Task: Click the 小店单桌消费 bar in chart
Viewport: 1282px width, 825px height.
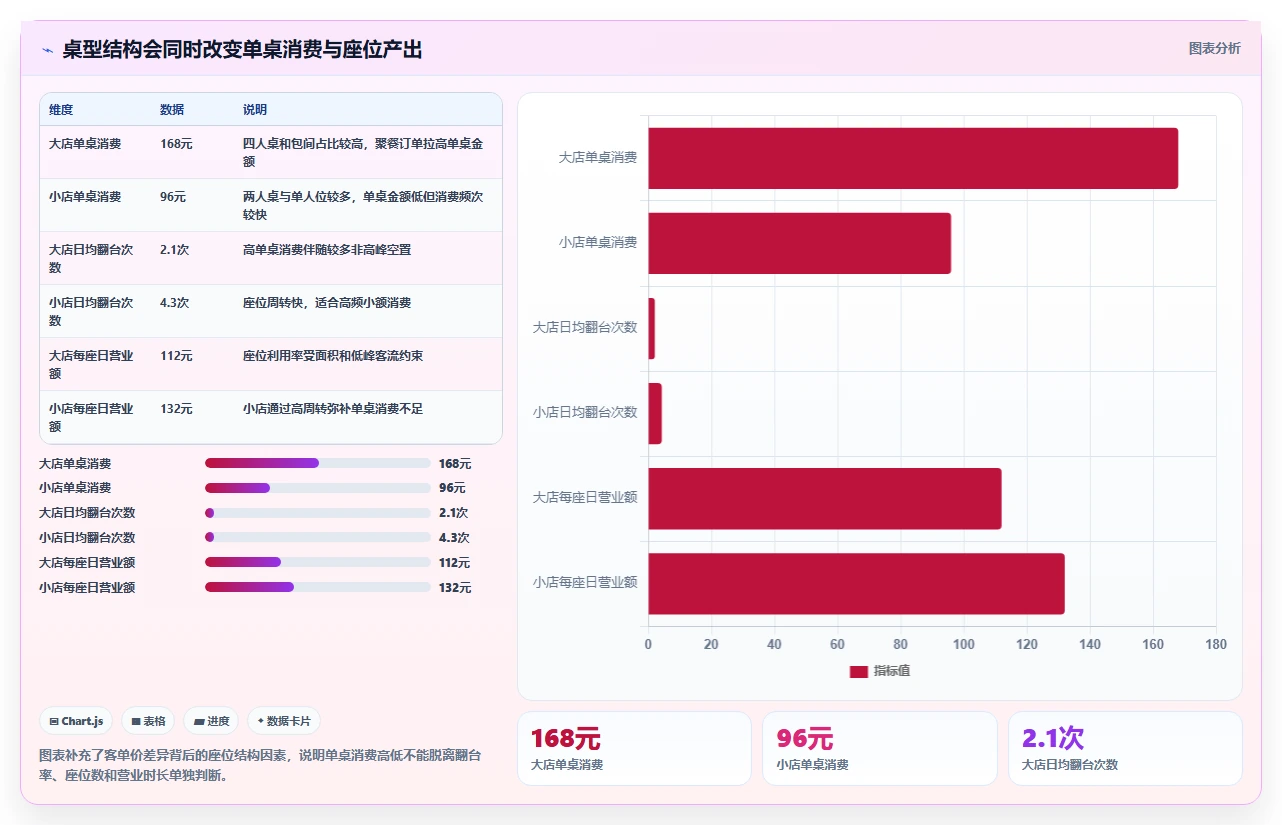Action: point(799,243)
